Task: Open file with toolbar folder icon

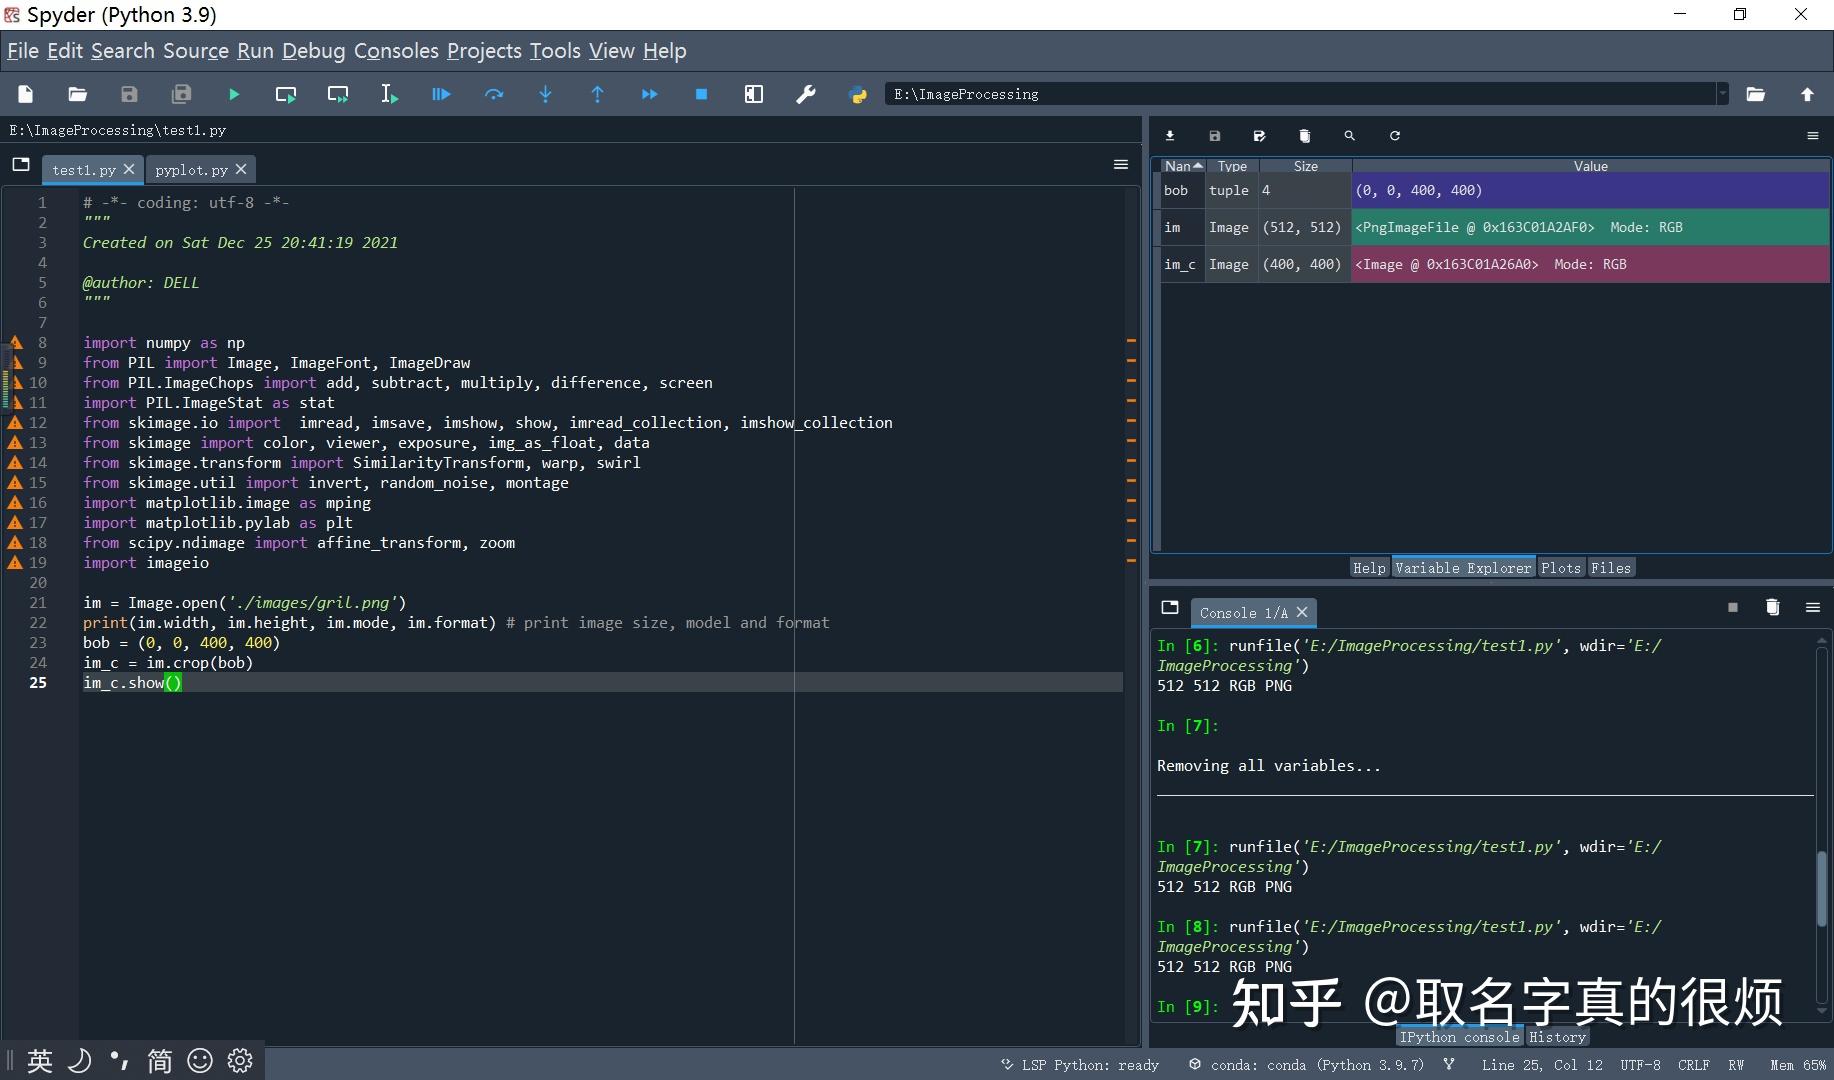Action: [x=77, y=94]
